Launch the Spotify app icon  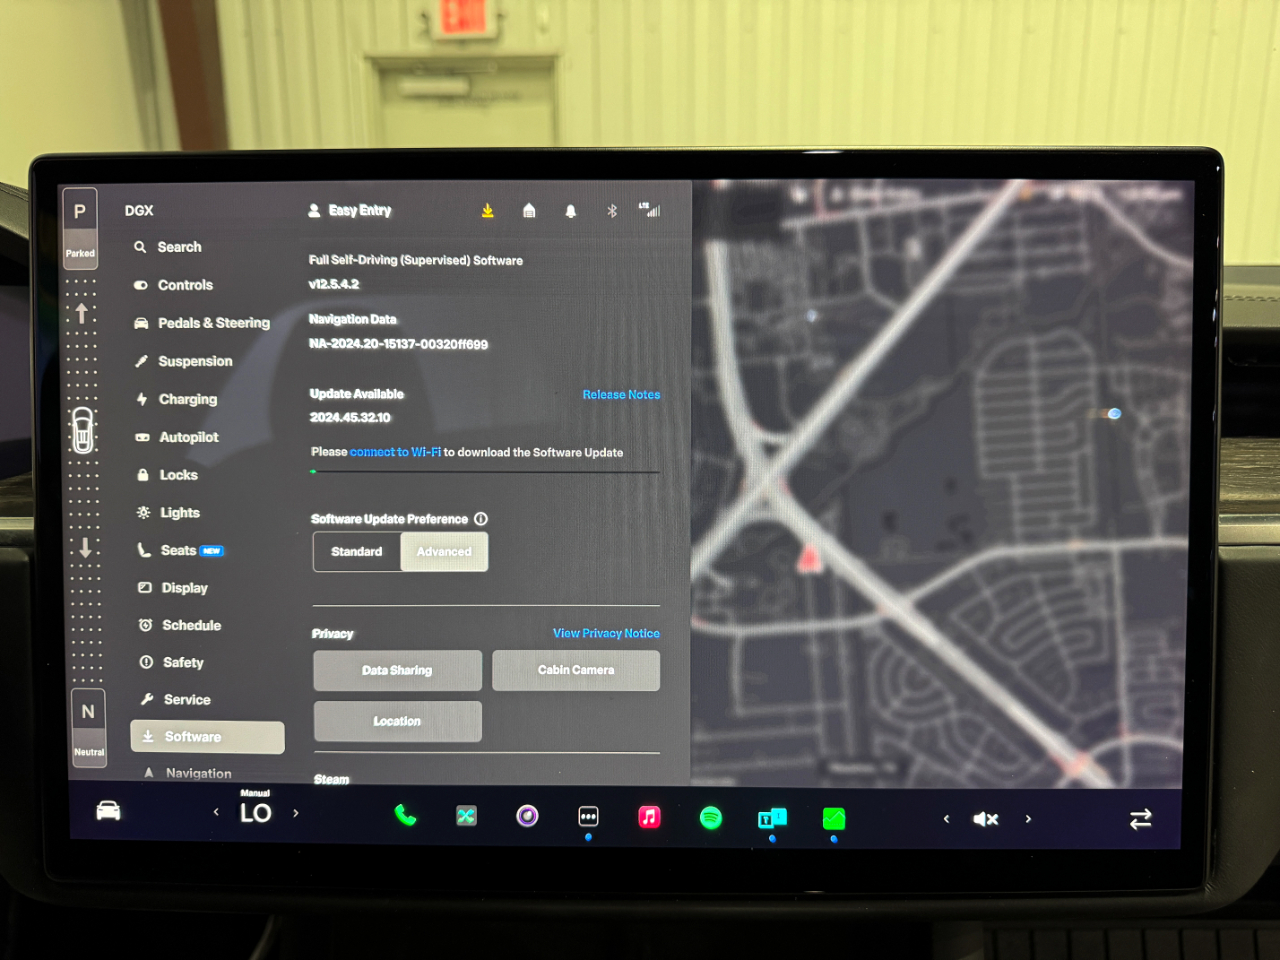pyautogui.click(x=710, y=818)
